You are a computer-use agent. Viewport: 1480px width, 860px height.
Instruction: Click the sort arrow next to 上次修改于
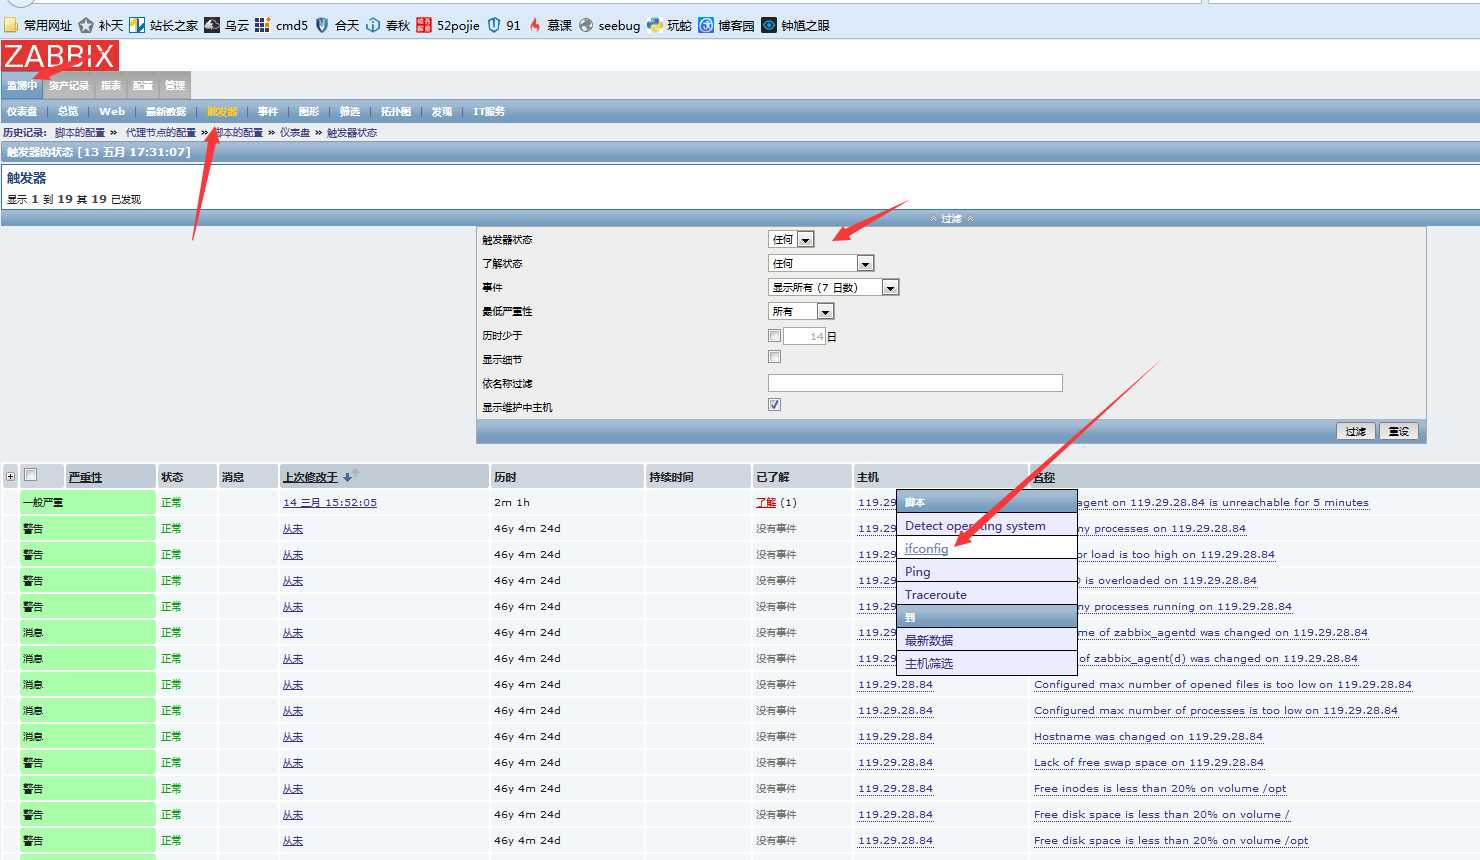pos(350,476)
